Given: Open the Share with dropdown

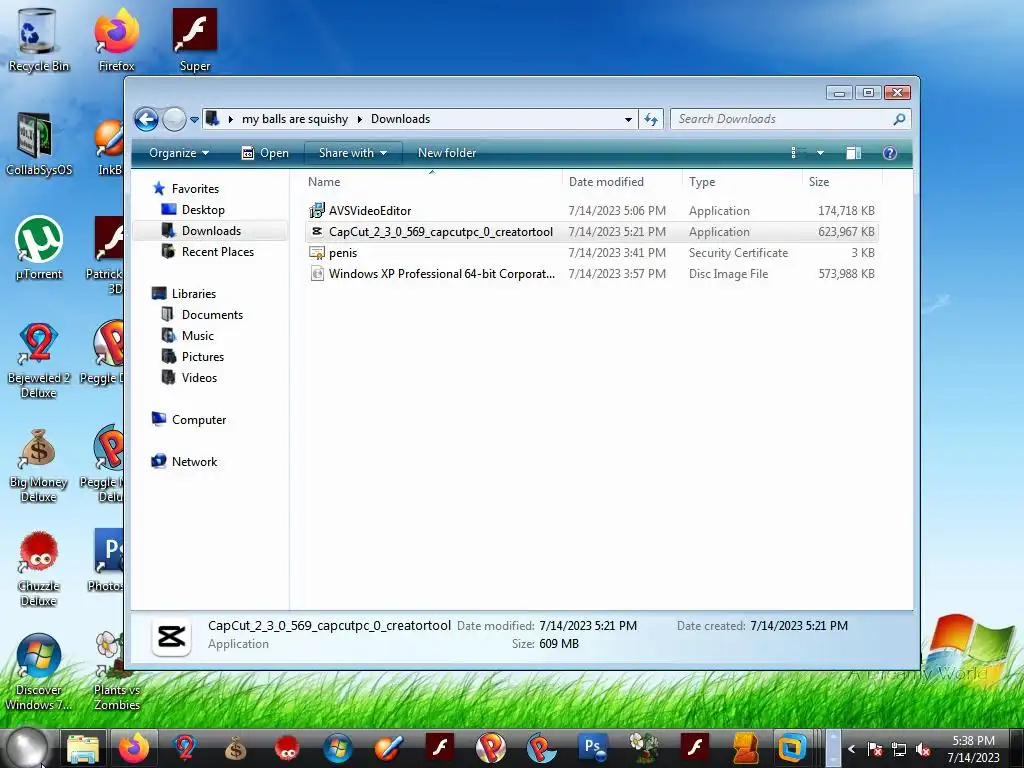Looking at the screenshot, I should click(x=353, y=153).
